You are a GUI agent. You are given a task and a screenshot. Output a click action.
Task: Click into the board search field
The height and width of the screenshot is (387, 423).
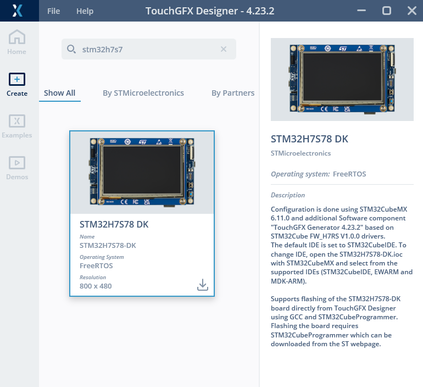[149, 49]
